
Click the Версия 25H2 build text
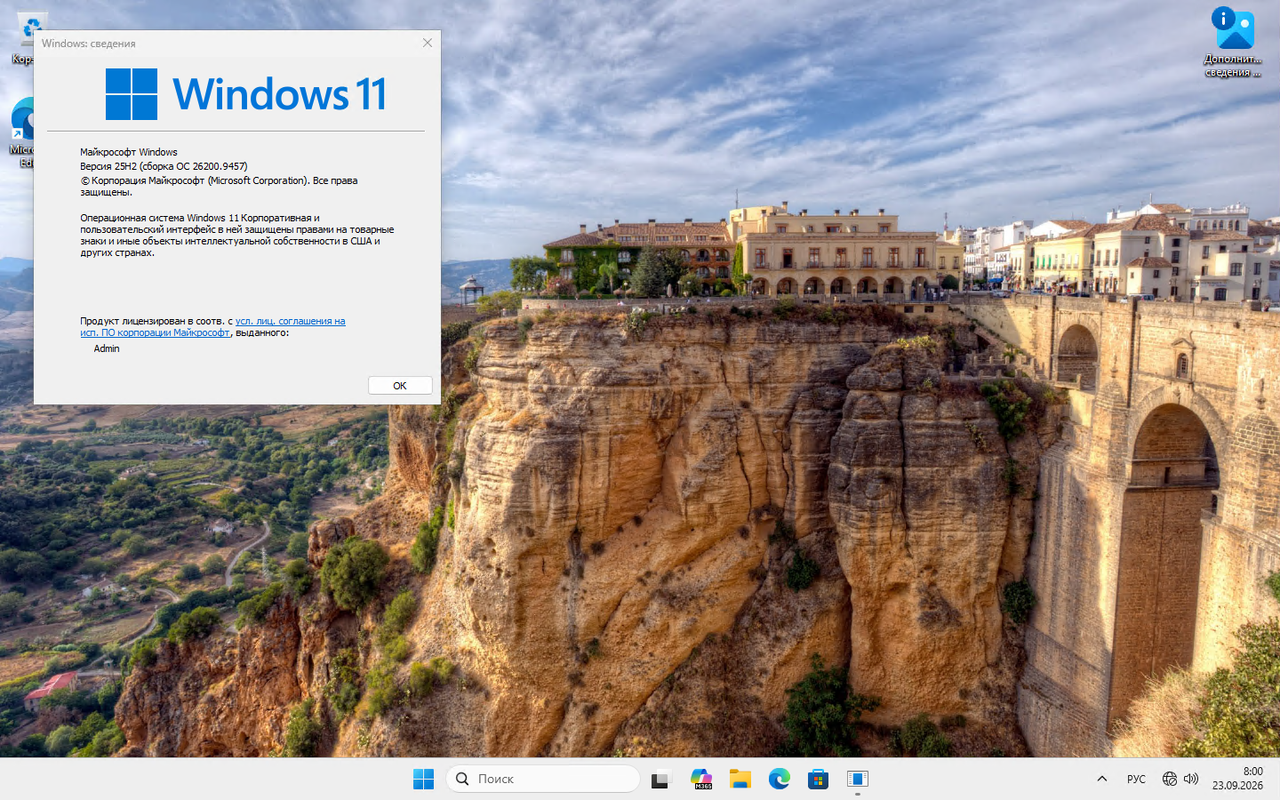(164, 166)
